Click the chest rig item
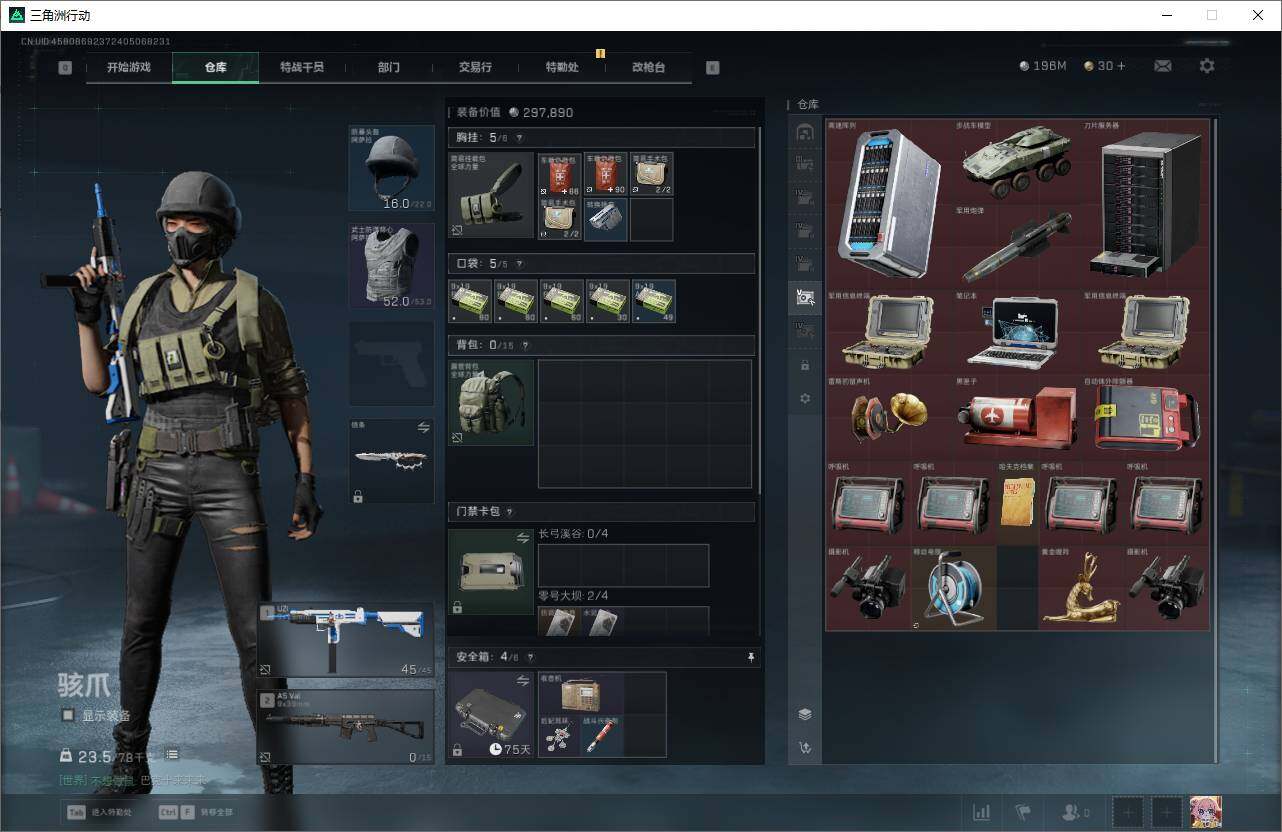 (x=491, y=196)
